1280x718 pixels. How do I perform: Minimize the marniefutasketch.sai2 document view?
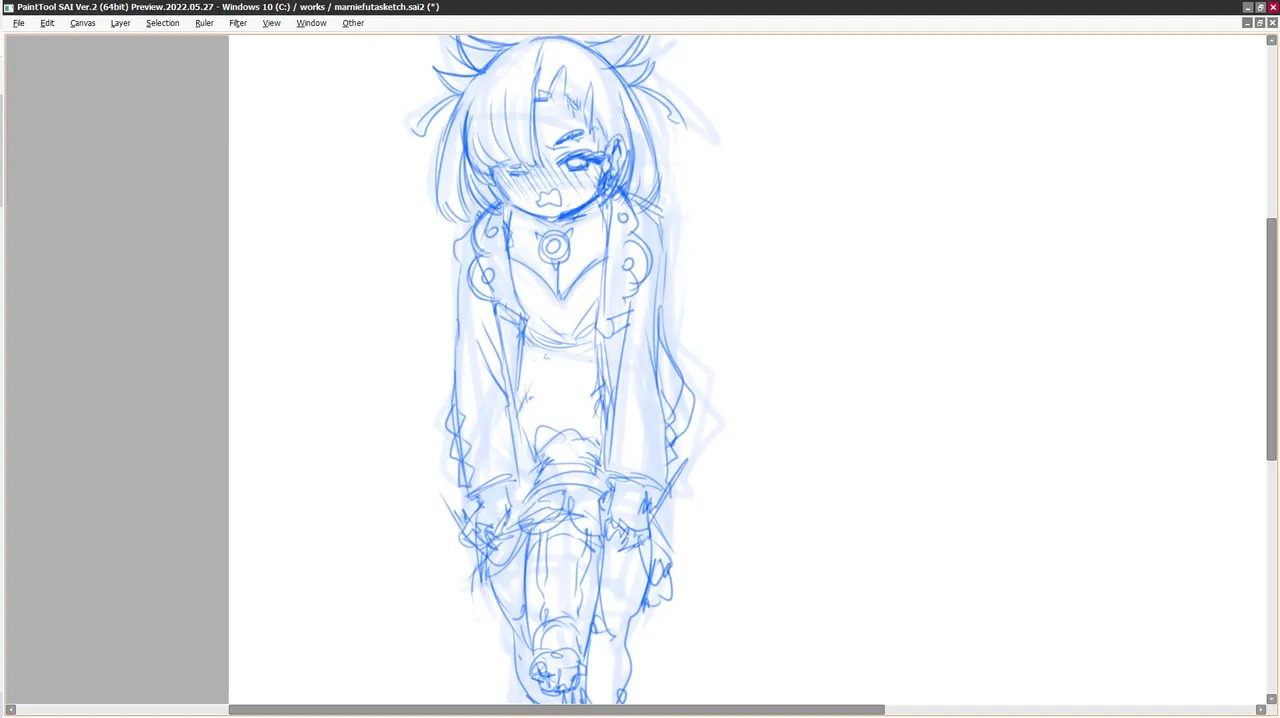pyautogui.click(x=1247, y=23)
